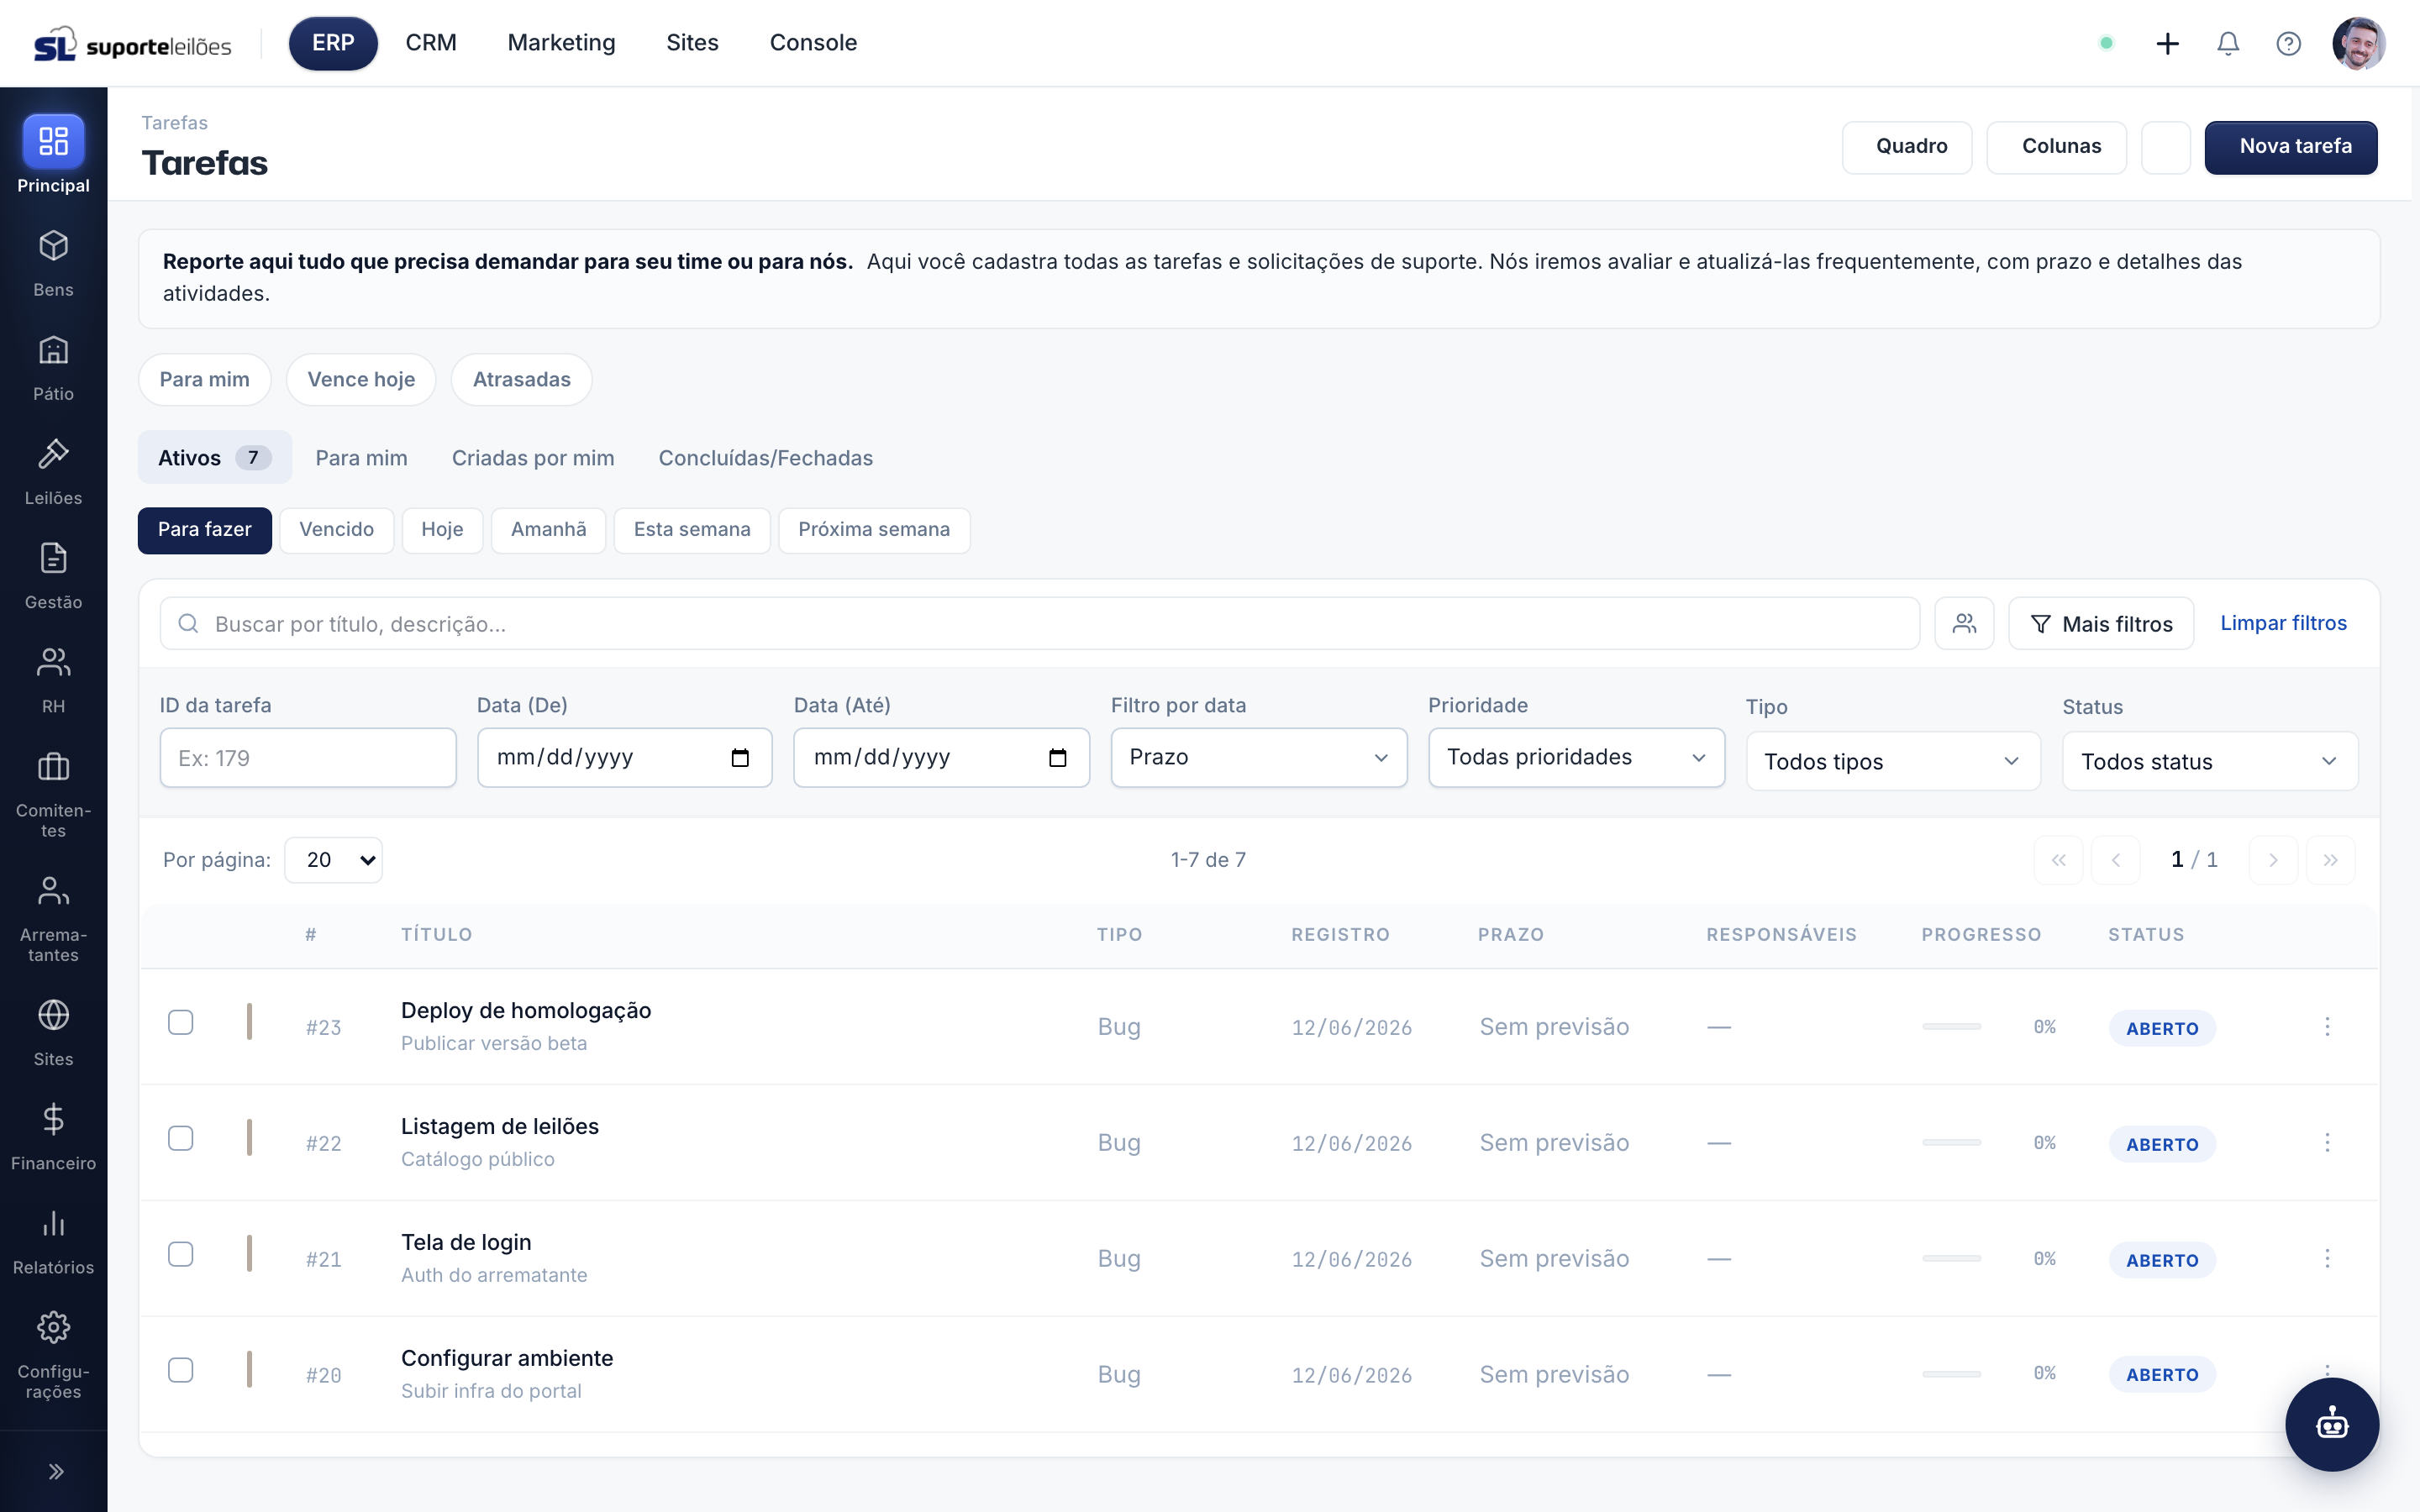The image size is (2420, 1512).
Task: Select the Criadas por mim tab
Action: (533, 457)
